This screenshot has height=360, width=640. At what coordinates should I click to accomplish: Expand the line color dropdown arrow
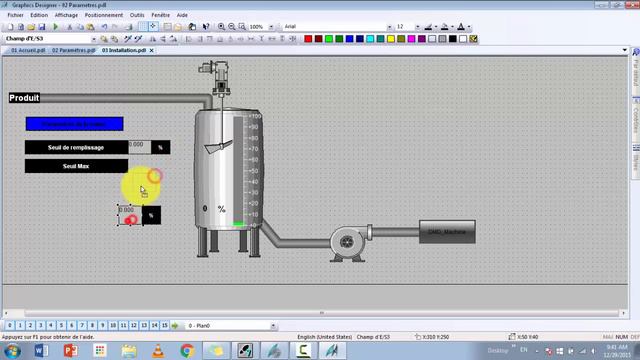click(436, 27)
